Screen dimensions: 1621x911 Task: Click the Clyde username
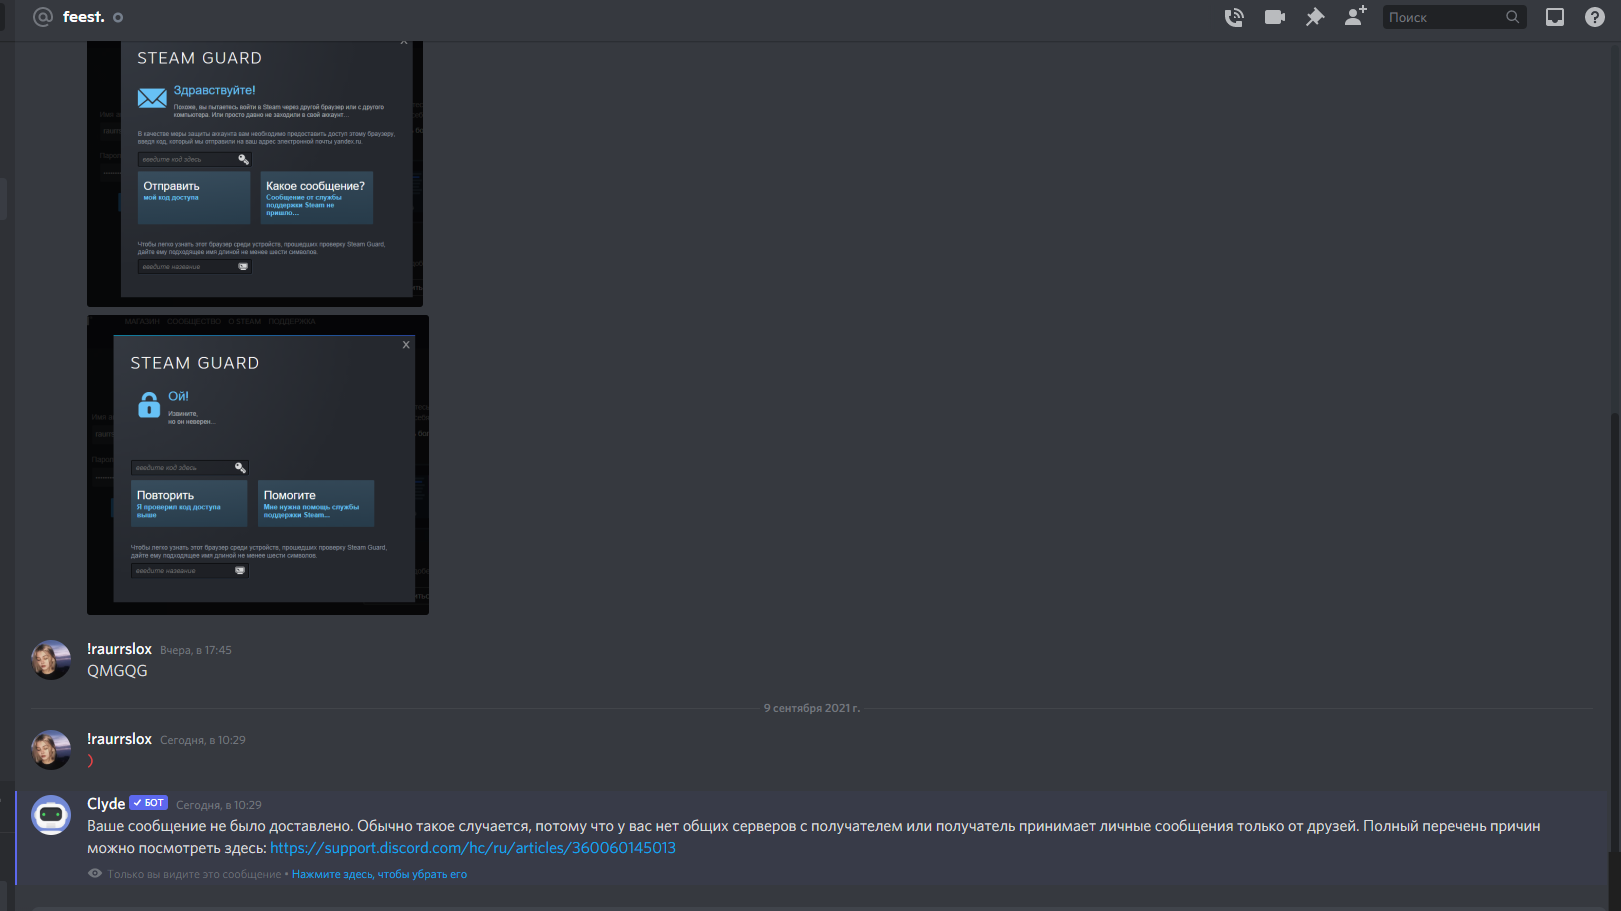tap(106, 804)
